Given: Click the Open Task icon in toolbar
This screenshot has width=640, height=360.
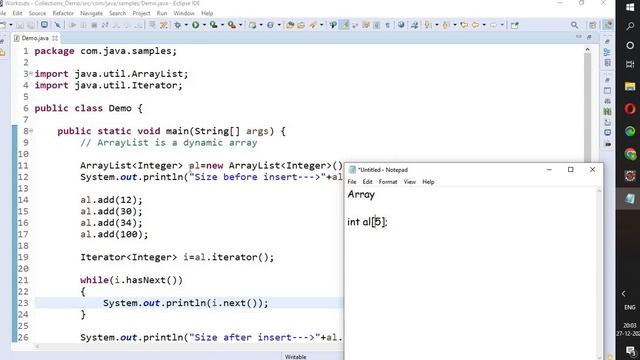Looking at the screenshot, I should 301,25.
